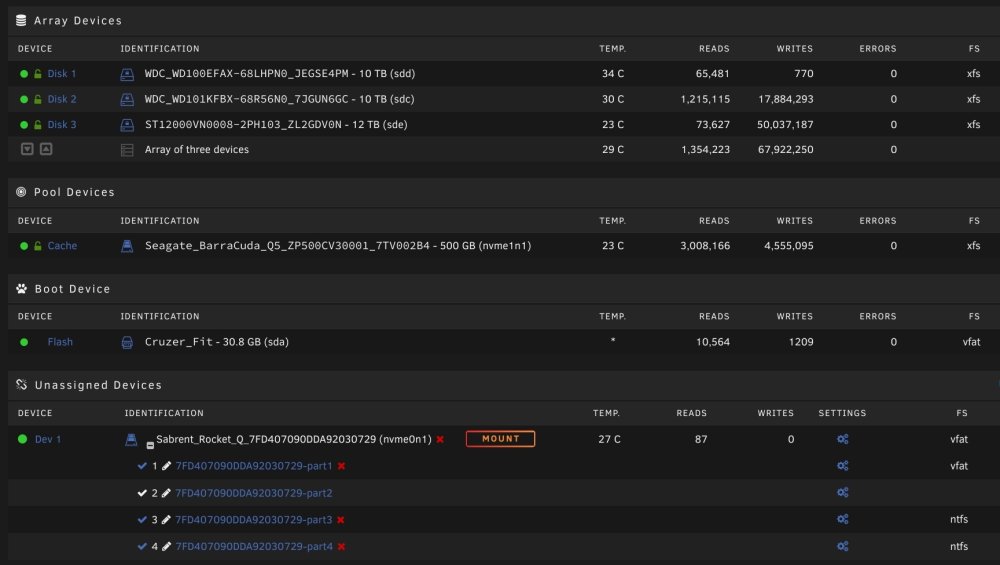
Task: Open the 7FD407090DDA92030729-part2 link
Action: pyautogui.click(x=254, y=493)
